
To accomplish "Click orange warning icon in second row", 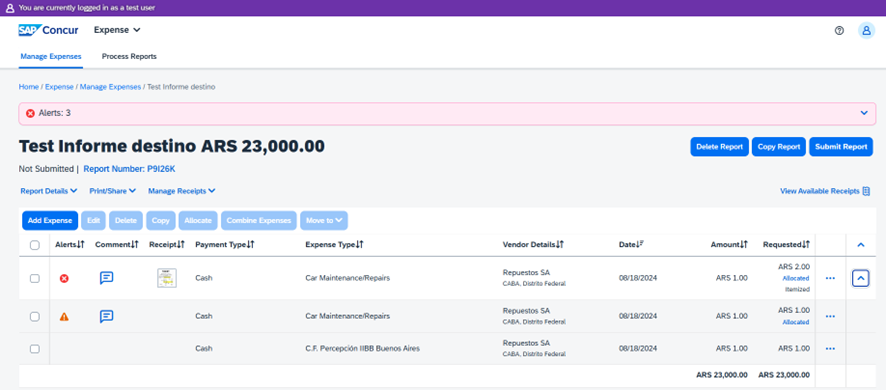I will tap(64, 317).
